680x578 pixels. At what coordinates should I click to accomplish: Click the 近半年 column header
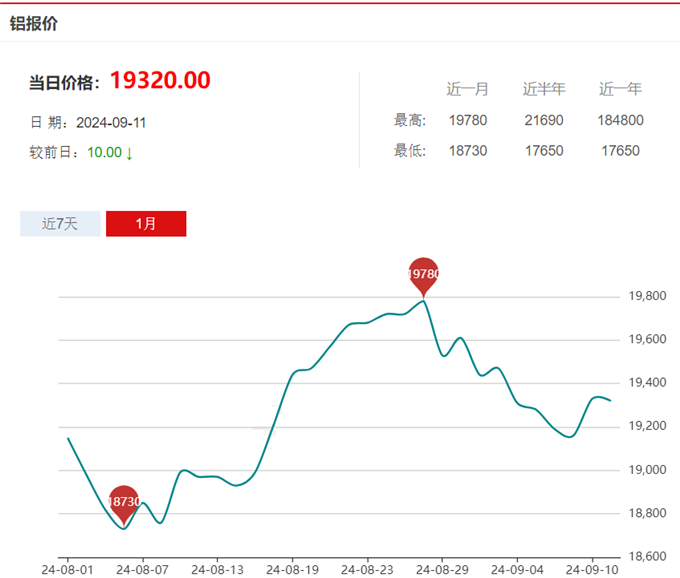(544, 89)
